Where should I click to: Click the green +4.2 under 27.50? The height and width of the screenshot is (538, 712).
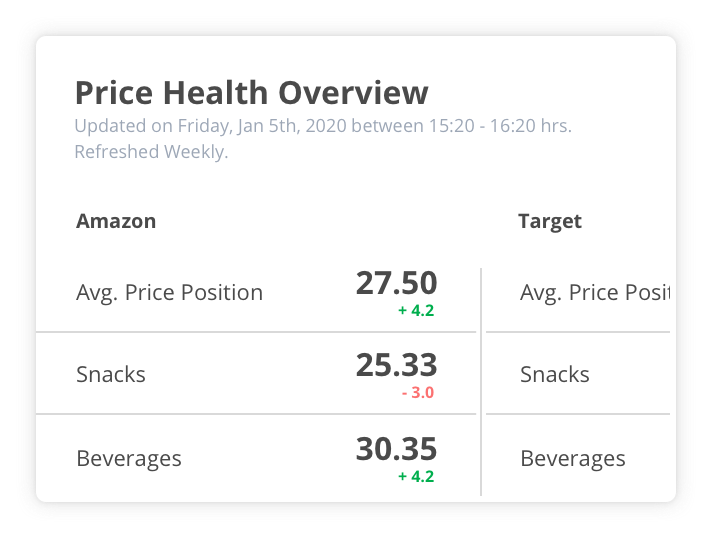416,311
